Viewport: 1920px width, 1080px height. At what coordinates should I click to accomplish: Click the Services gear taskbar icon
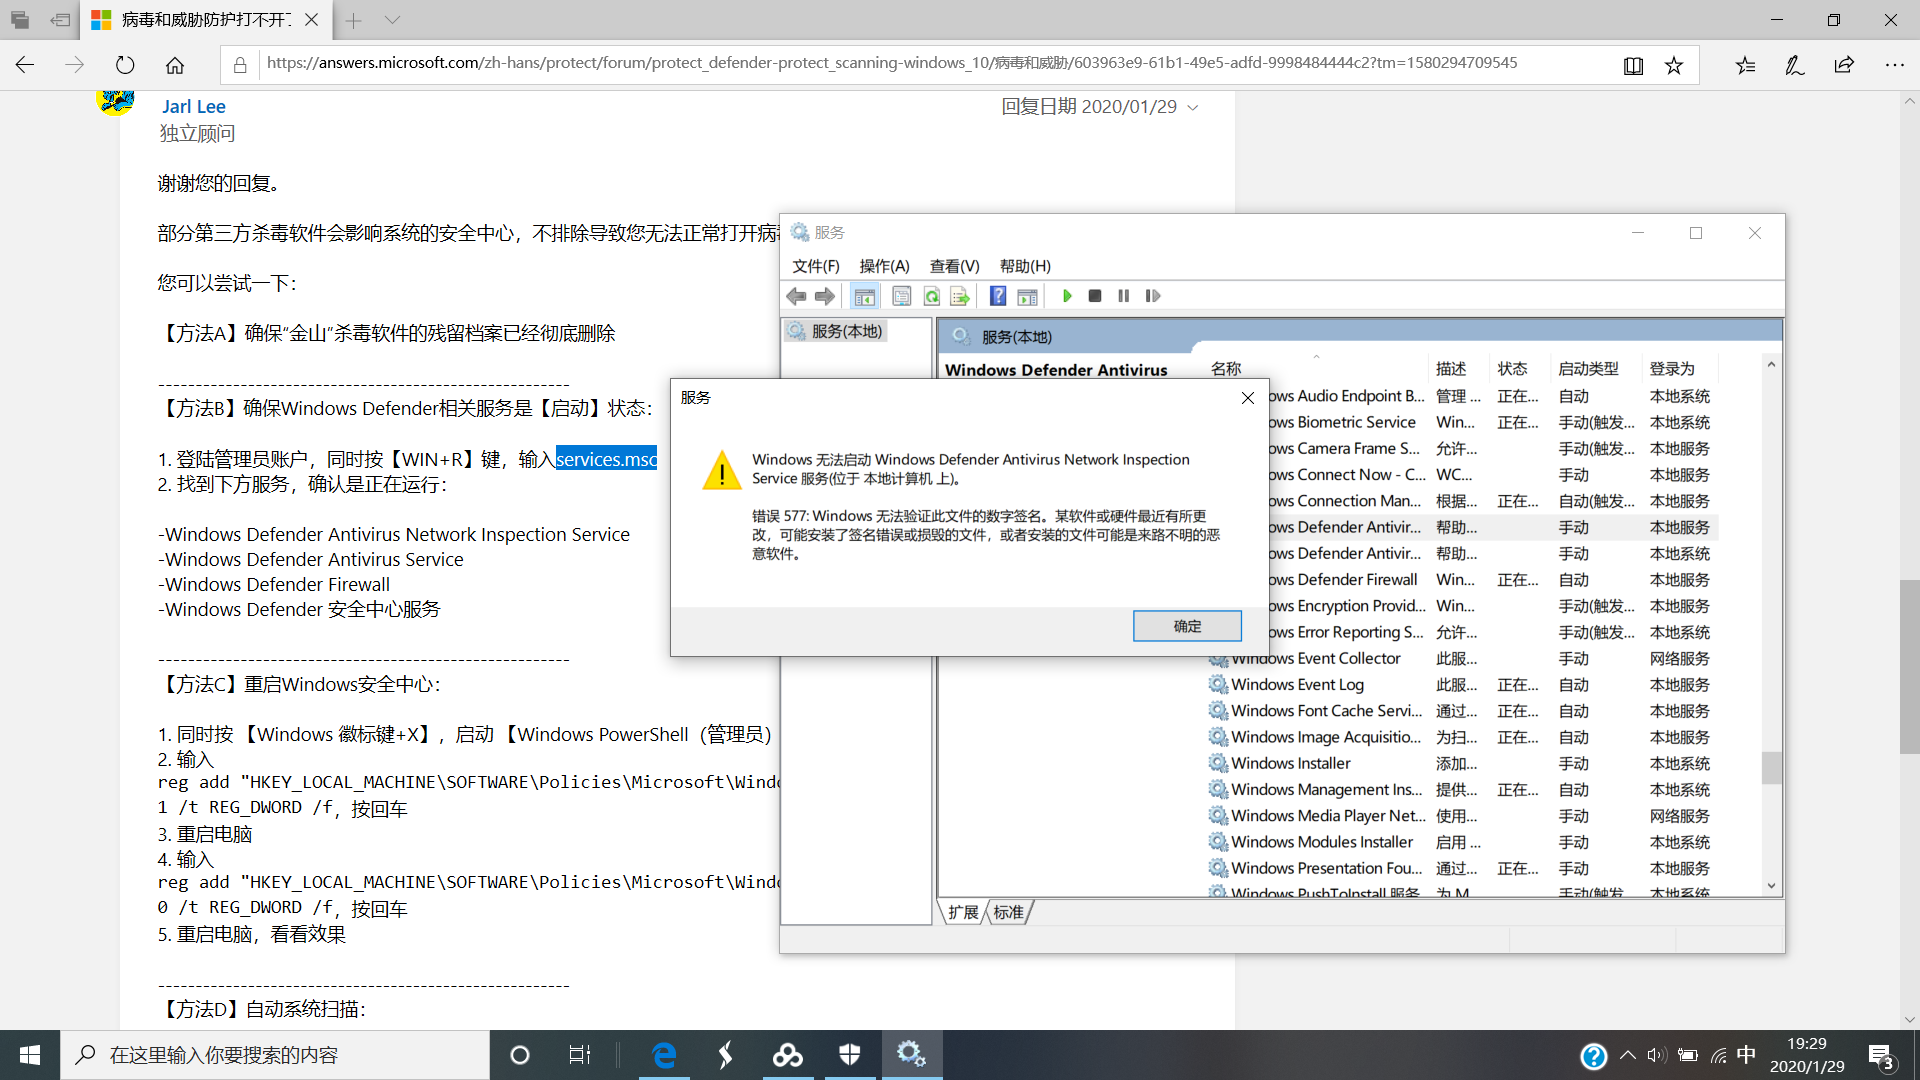(x=911, y=1055)
